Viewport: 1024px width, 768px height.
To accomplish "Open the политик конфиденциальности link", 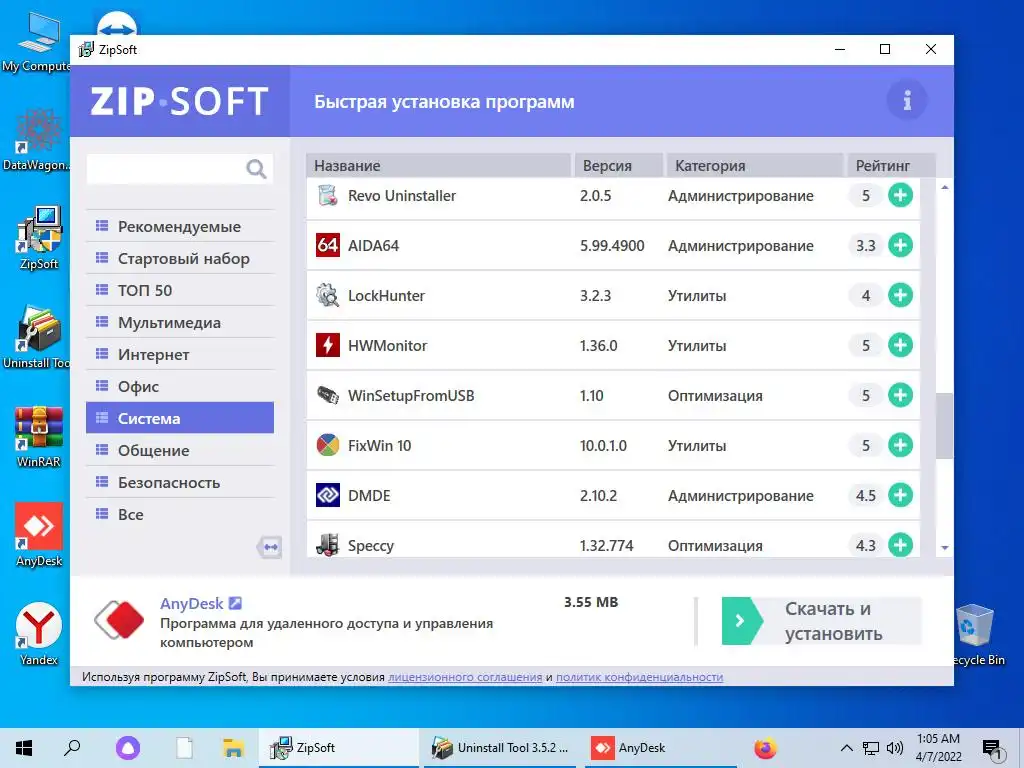I will [639, 677].
